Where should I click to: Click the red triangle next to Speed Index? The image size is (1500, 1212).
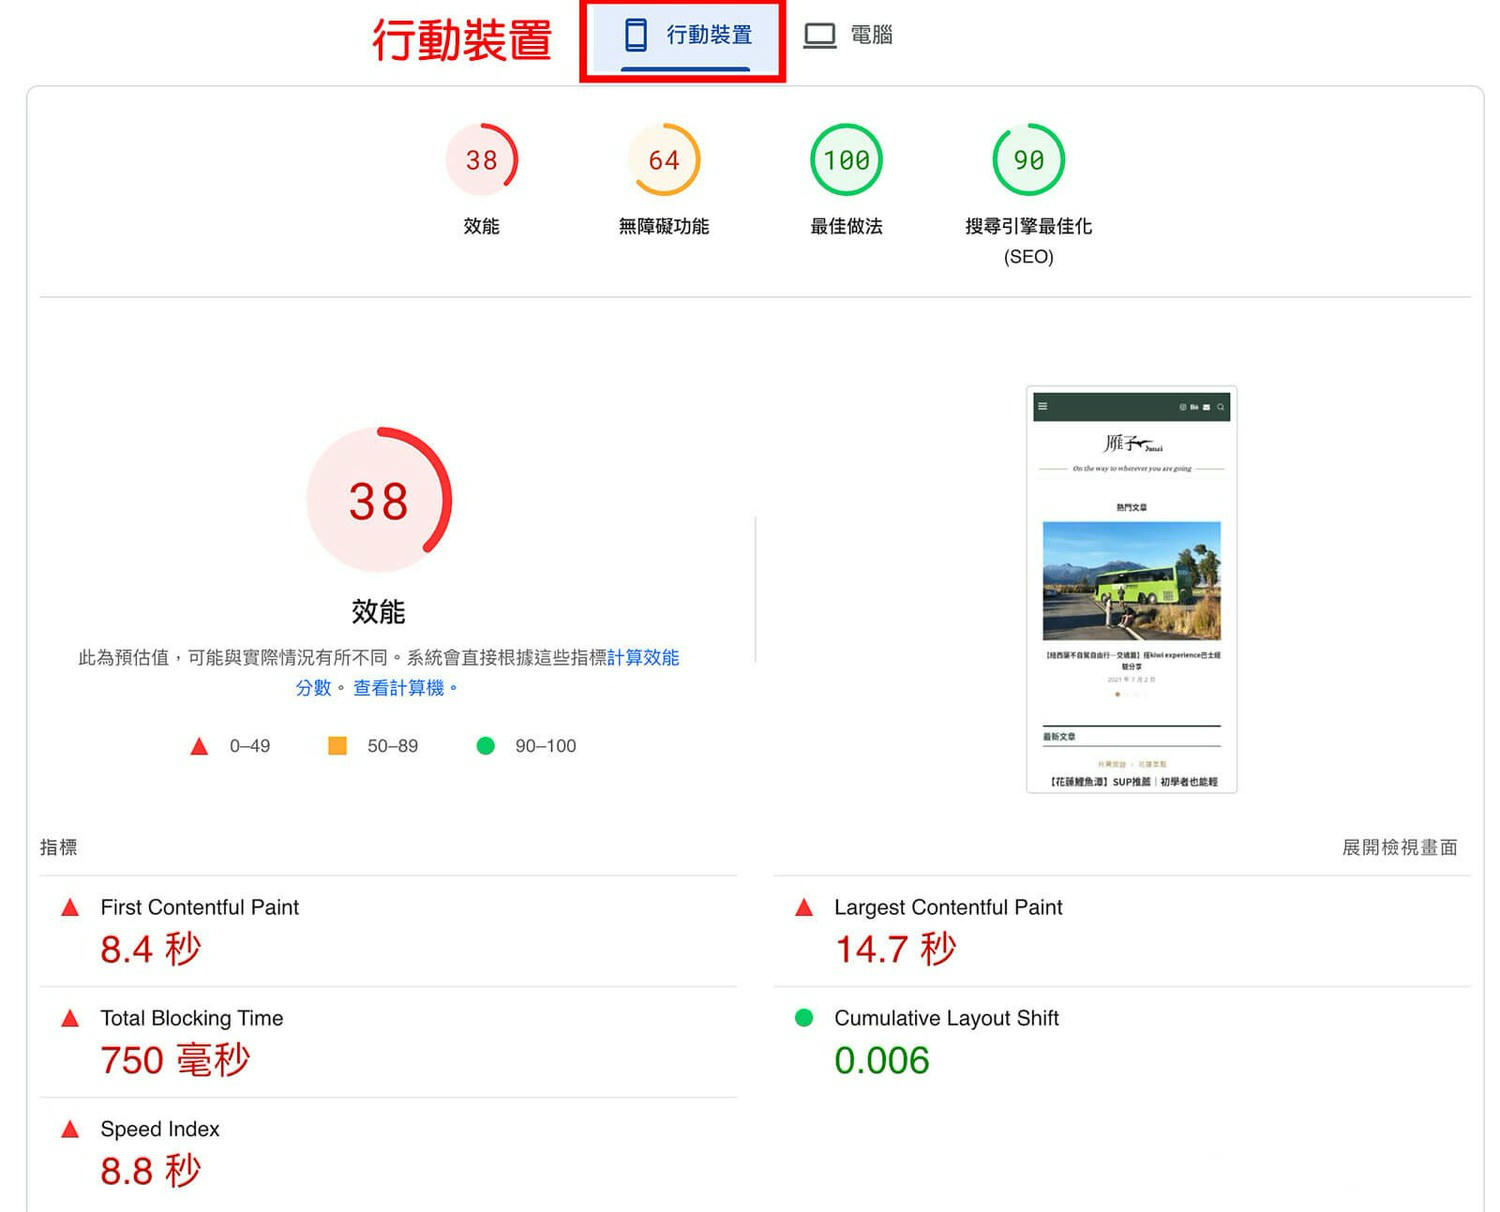[x=70, y=1129]
